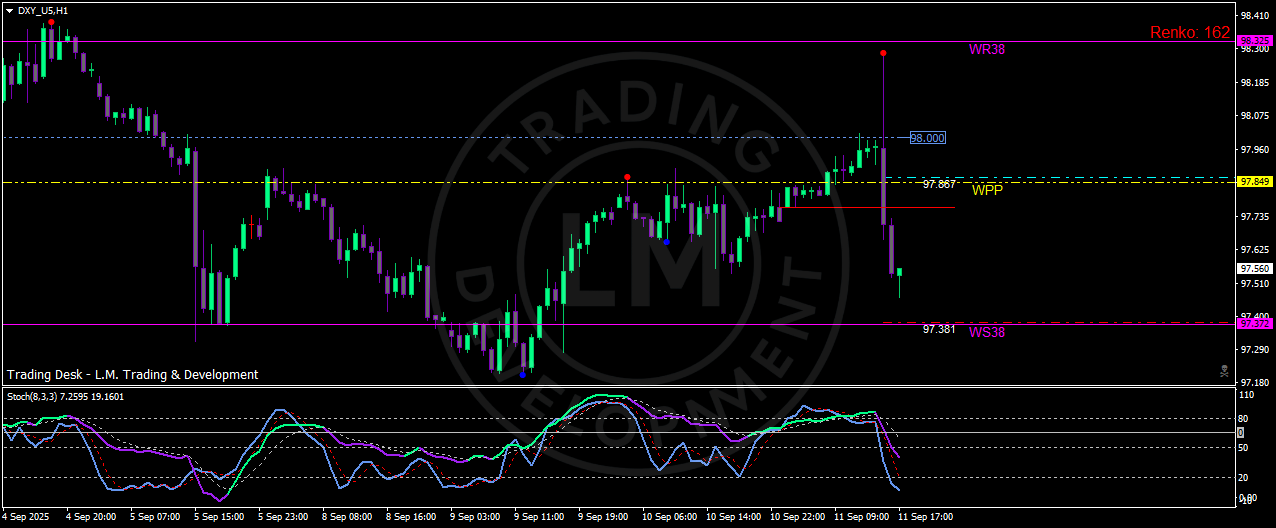Click the WR38 resistance label

(986, 49)
